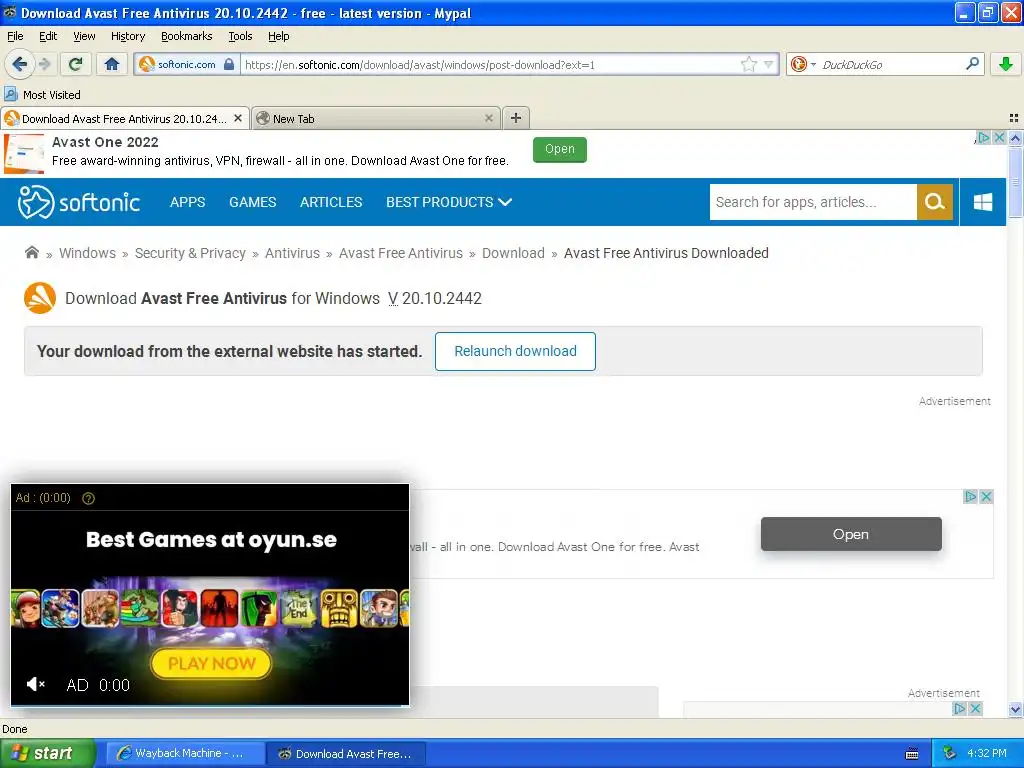Viewport: 1024px width, 768px height.
Task: Focus the Search for apps, articles field
Action: (813, 202)
